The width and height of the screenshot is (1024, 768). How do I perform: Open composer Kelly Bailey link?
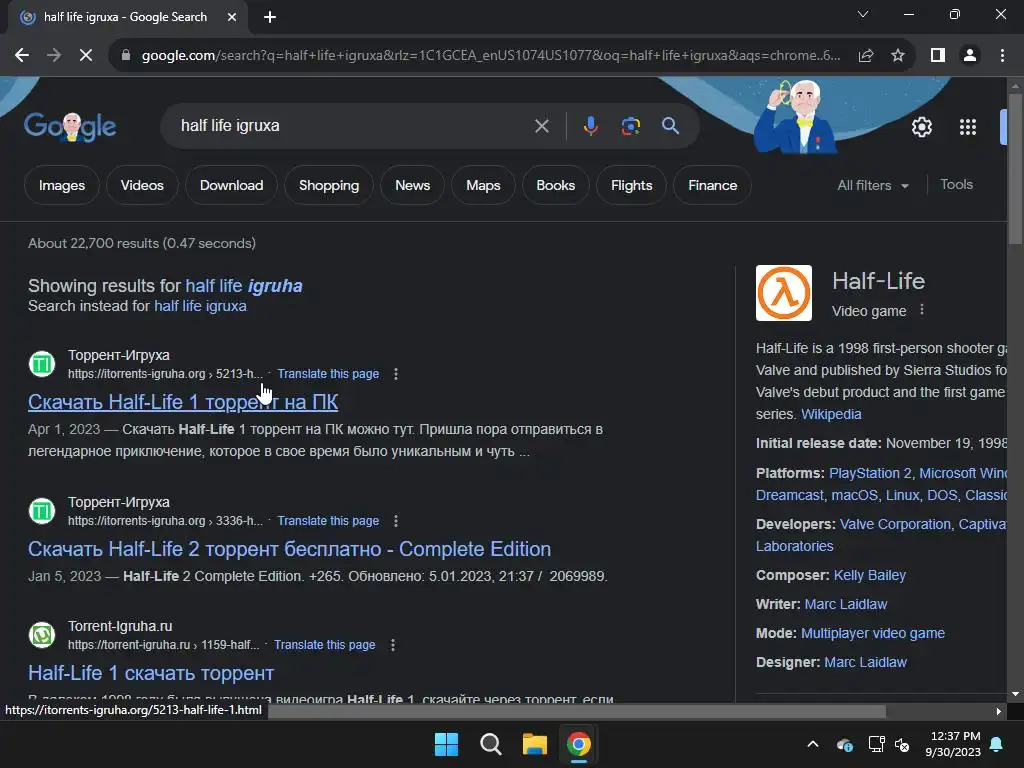(870, 575)
